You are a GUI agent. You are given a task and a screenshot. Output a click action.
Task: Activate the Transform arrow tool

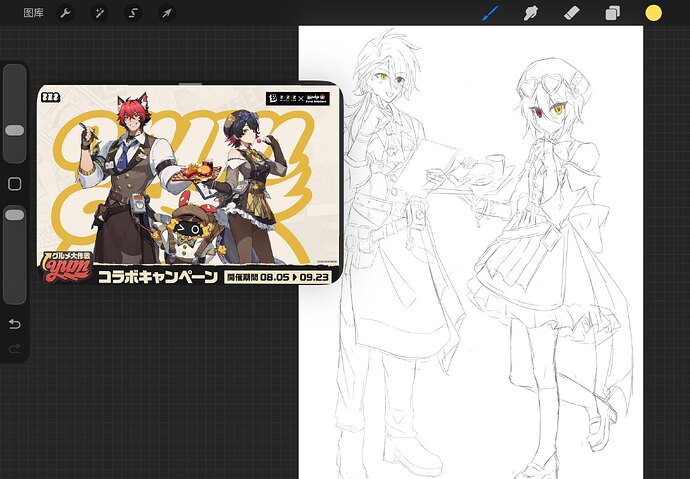pyautogui.click(x=167, y=13)
